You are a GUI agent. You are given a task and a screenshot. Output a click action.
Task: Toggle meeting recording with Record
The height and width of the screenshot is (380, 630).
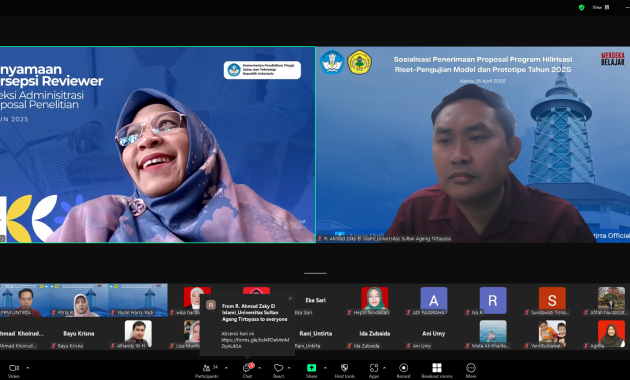(x=403, y=370)
